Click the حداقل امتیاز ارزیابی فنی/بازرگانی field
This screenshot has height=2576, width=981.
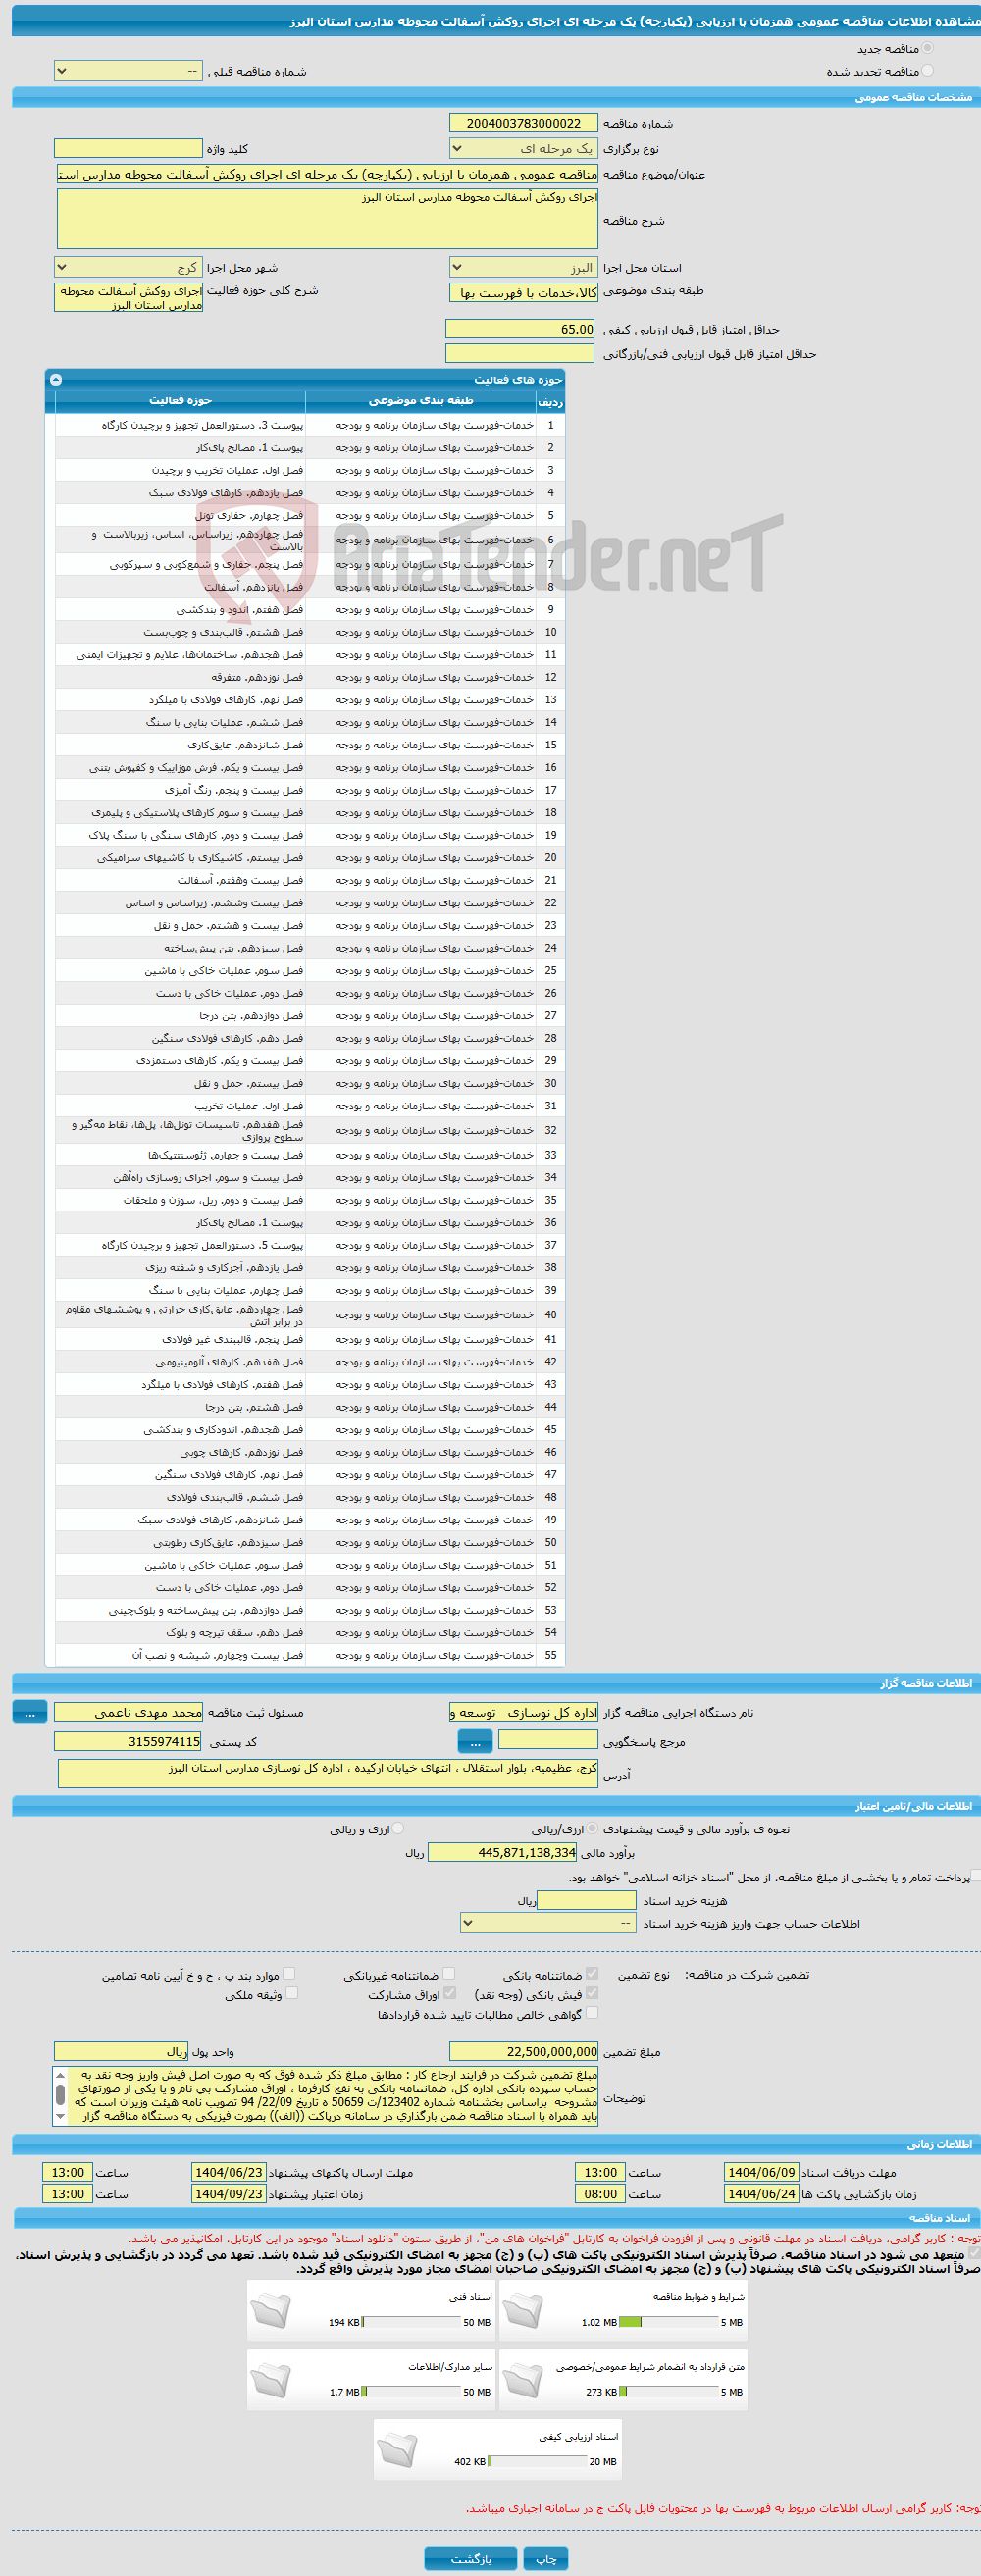click(x=520, y=353)
